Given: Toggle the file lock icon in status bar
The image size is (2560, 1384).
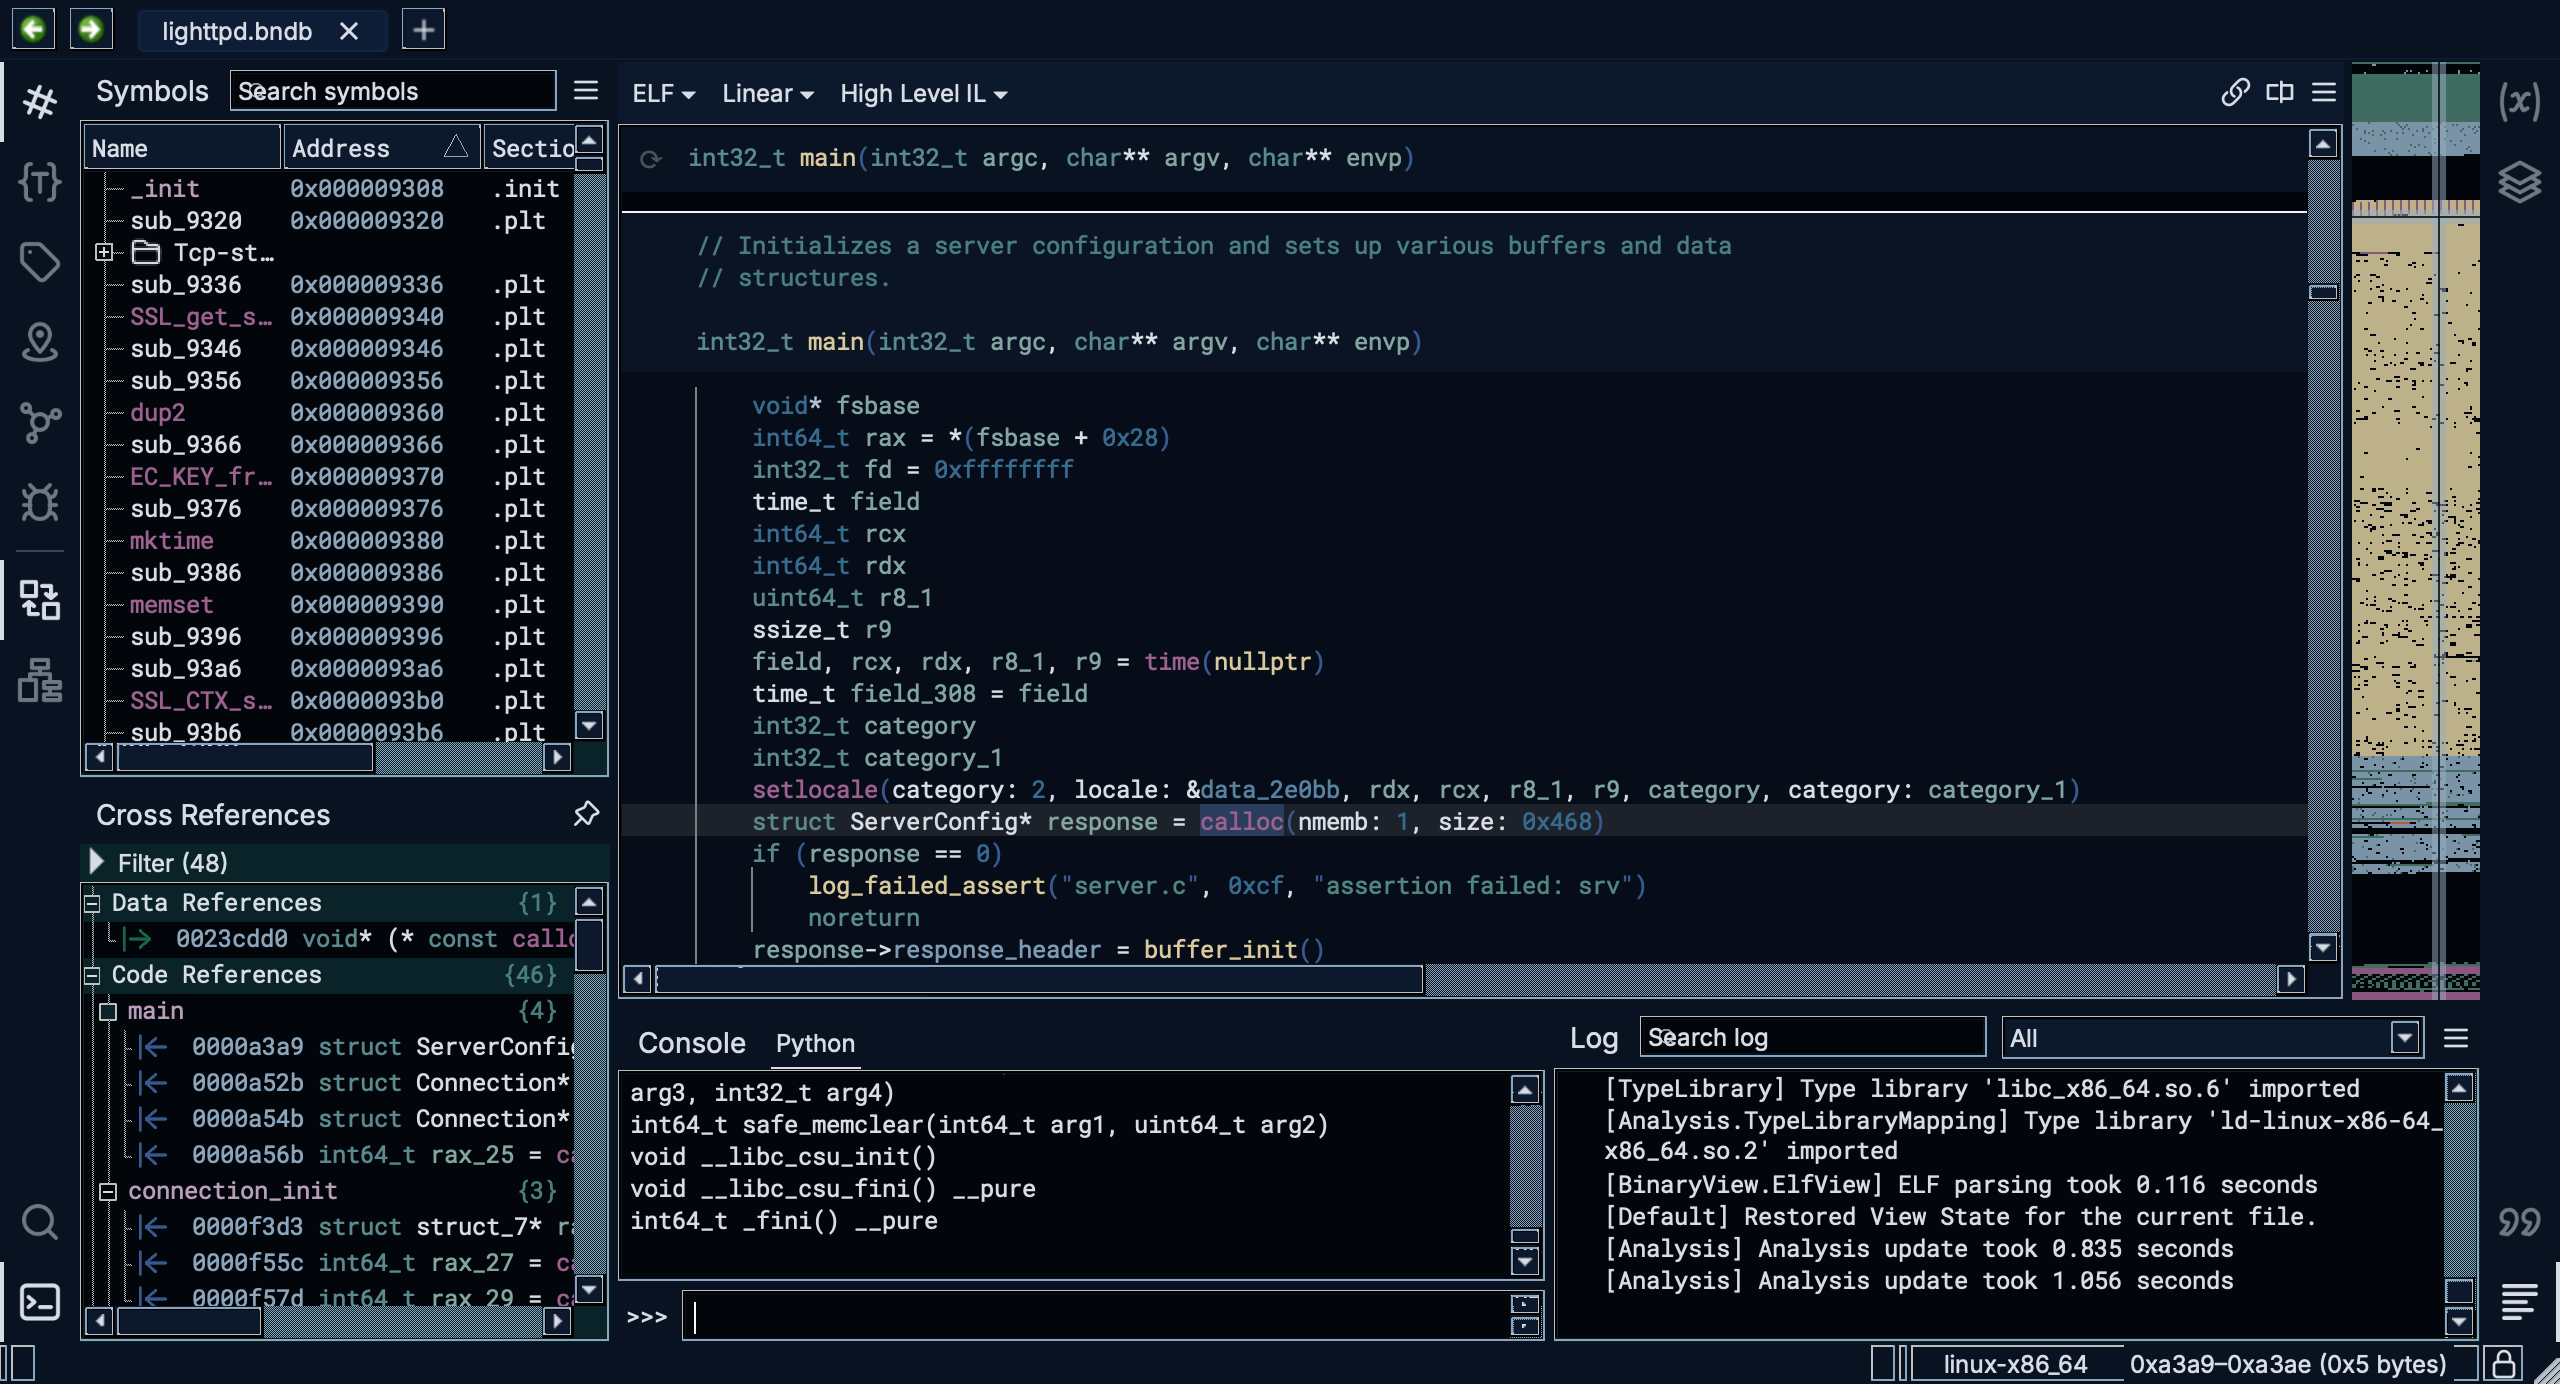Looking at the screenshot, I should pos(2504,1364).
